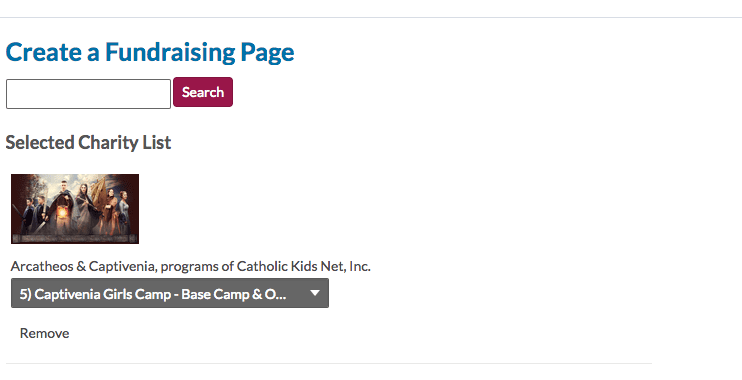
Task: Click the crimson Search button
Action: pyautogui.click(x=203, y=92)
